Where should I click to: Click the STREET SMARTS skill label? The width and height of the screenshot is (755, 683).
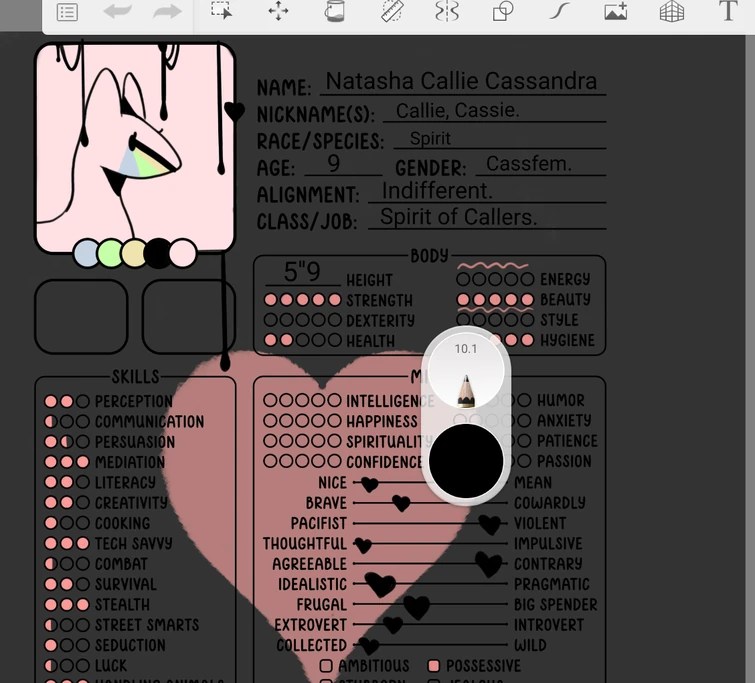[147, 625]
